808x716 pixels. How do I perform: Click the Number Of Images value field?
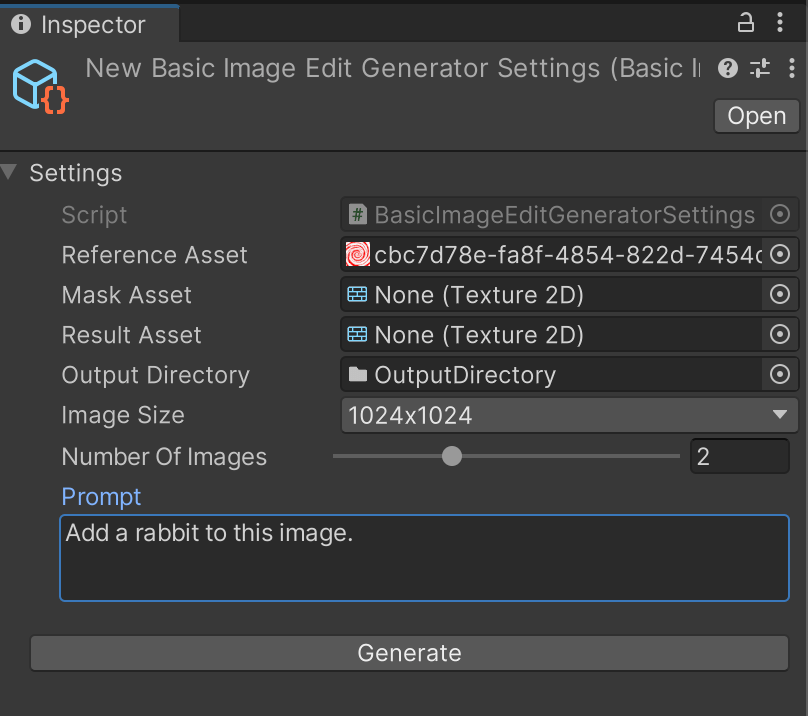coord(738,457)
